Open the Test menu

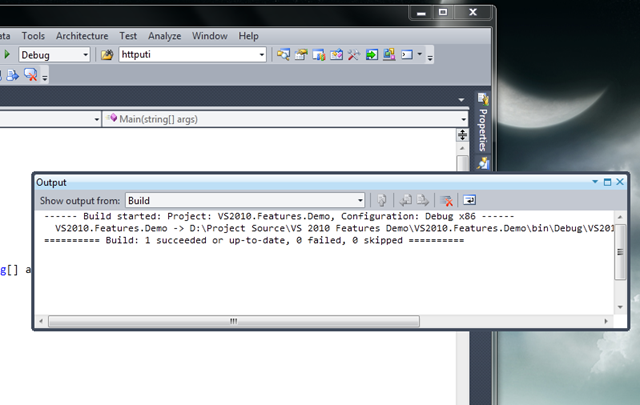pos(128,36)
